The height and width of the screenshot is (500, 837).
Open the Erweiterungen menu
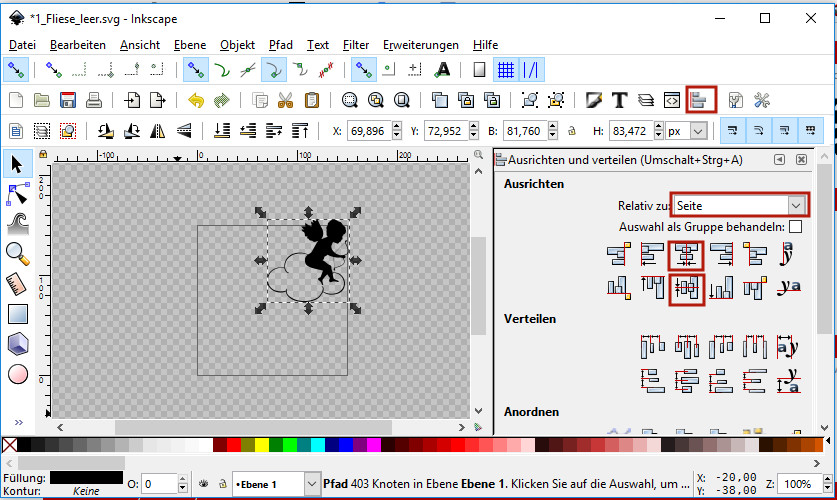pos(420,45)
